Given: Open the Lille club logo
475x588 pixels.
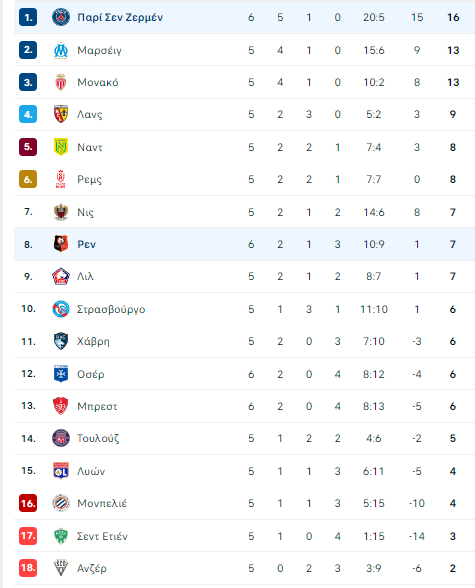Looking at the screenshot, I should click(x=61, y=276).
